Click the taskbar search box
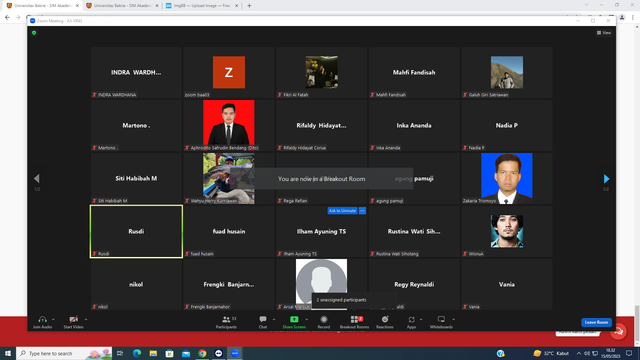640x360 pixels. [64, 353]
